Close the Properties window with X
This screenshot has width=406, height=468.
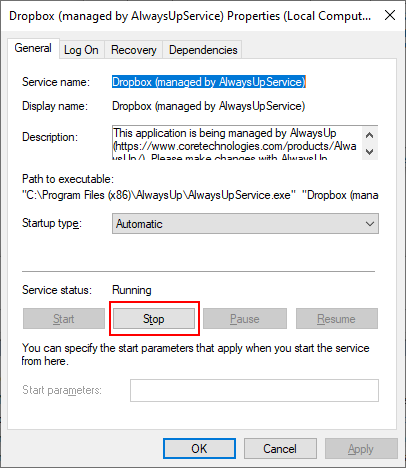pos(390,15)
